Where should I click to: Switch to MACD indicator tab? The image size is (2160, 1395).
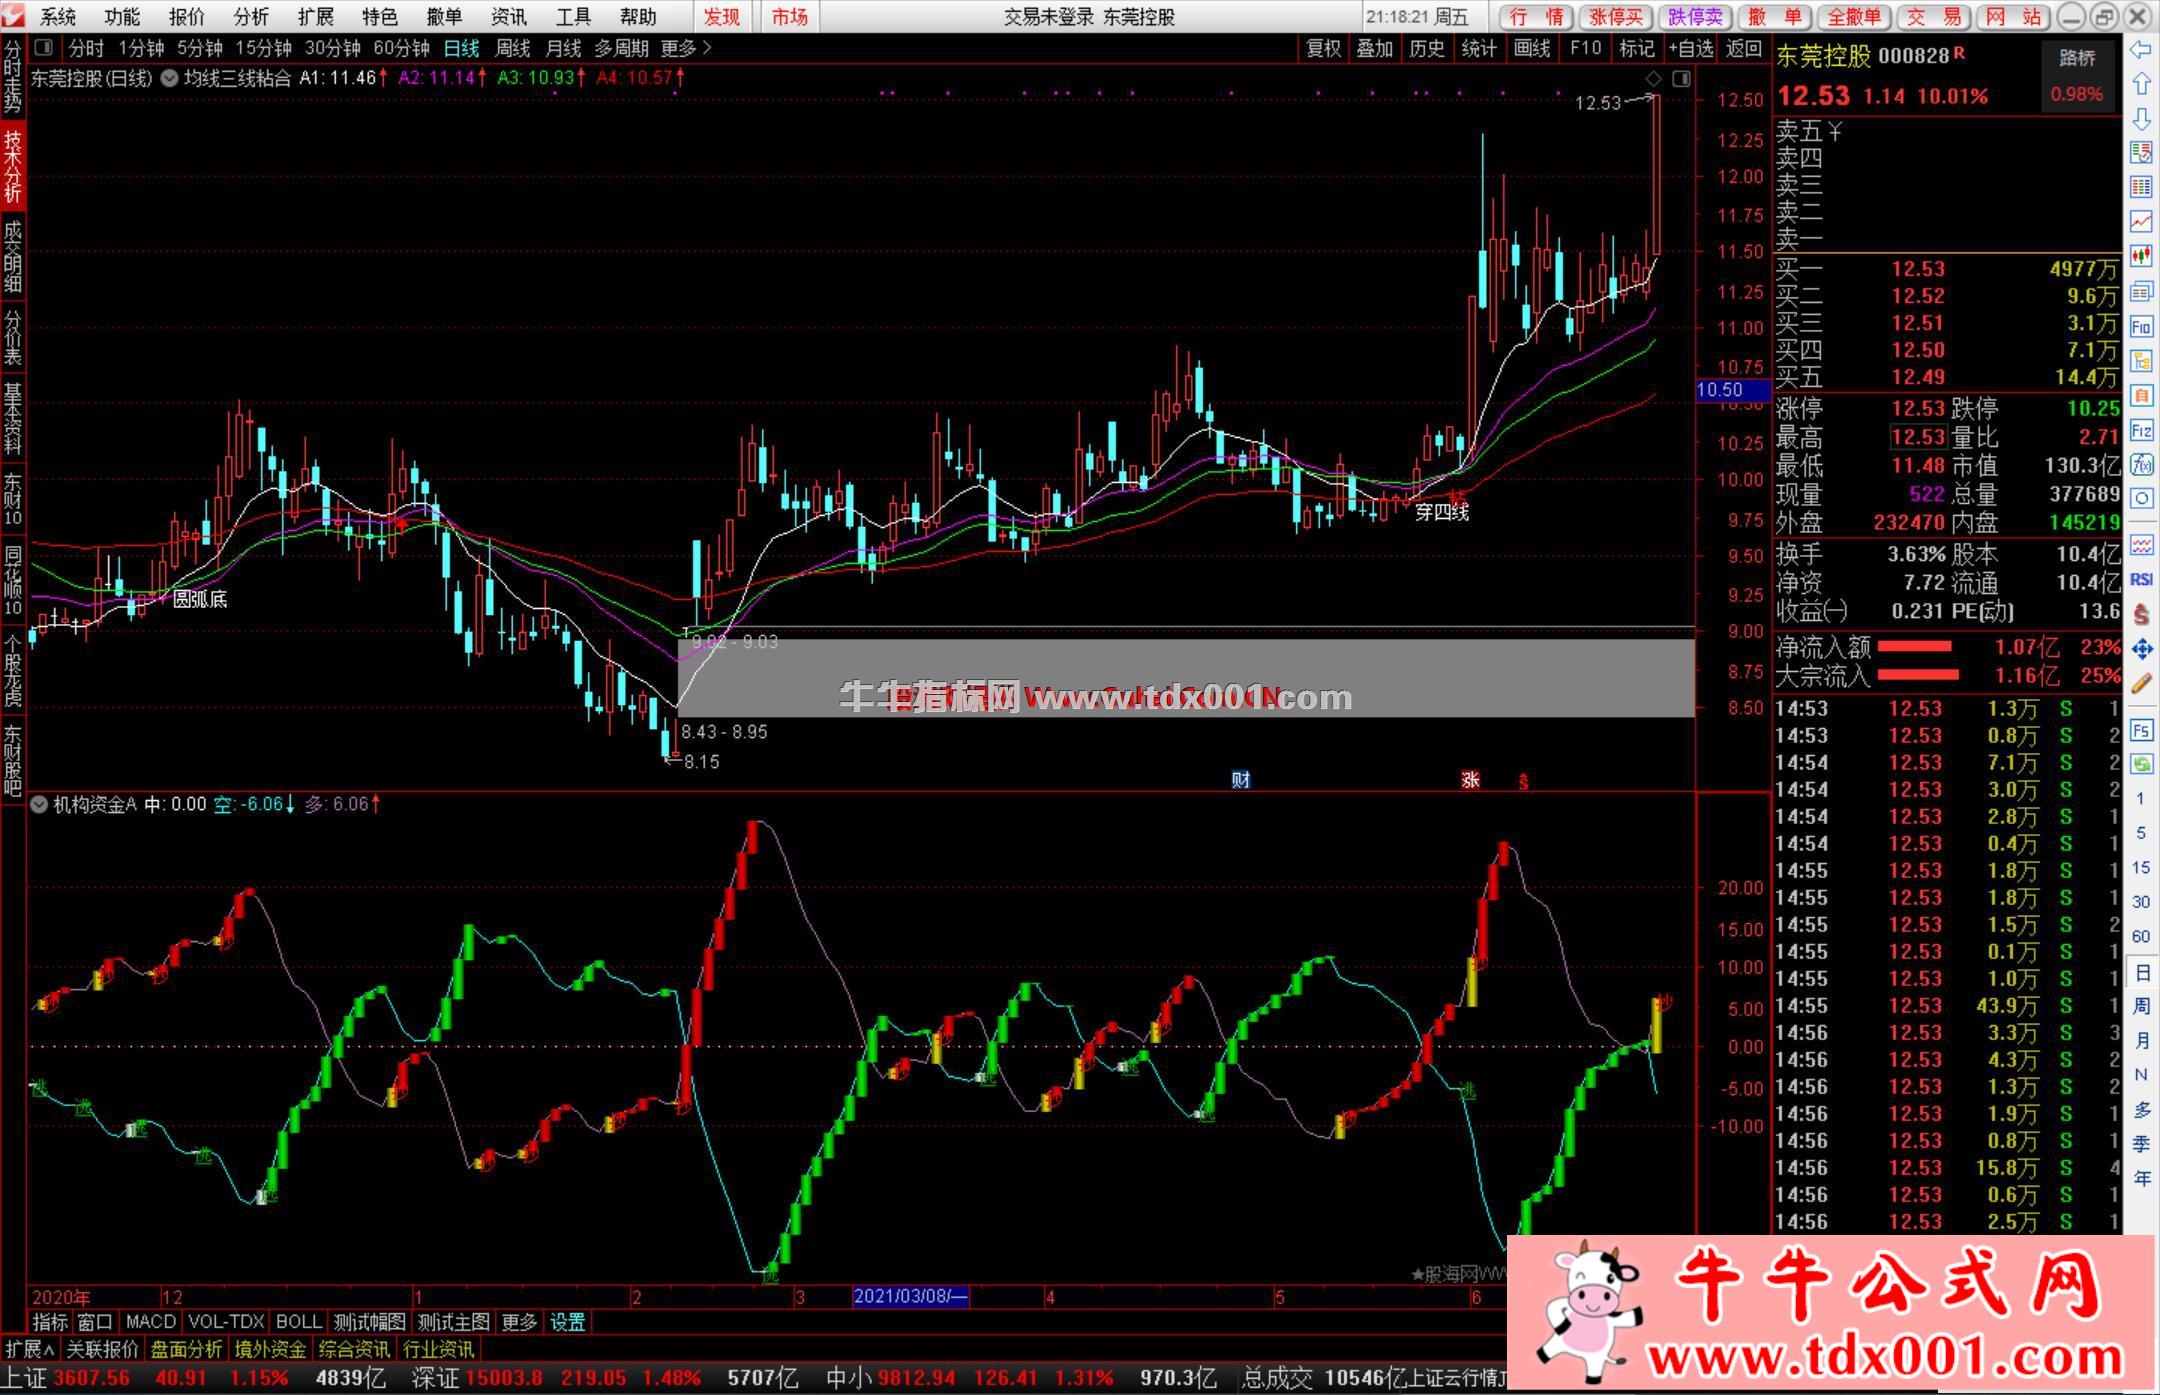[x=151, y=1322]
